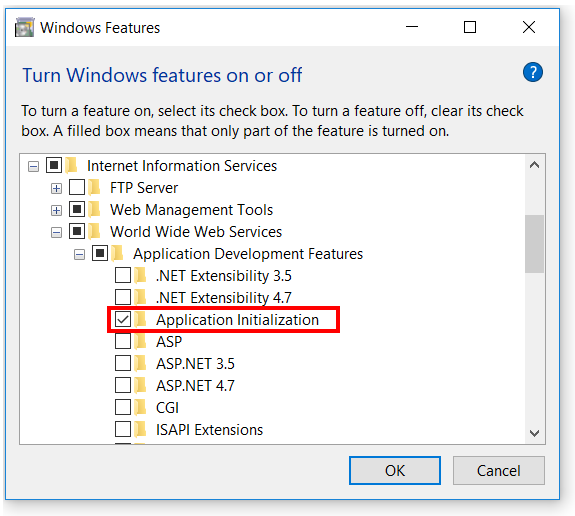Screen dimensions: 575x516
Task: Close the Windows Features dialog
Action: [x=529, y=27]
